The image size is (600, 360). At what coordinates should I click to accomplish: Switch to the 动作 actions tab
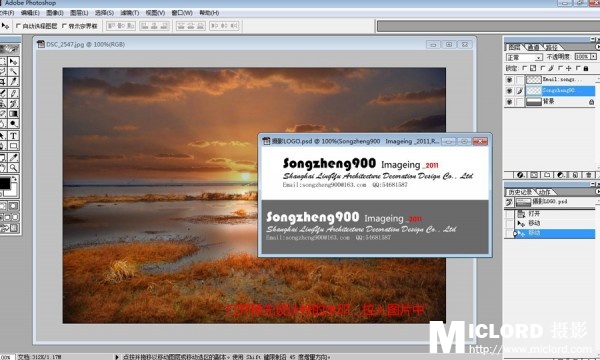544,192
